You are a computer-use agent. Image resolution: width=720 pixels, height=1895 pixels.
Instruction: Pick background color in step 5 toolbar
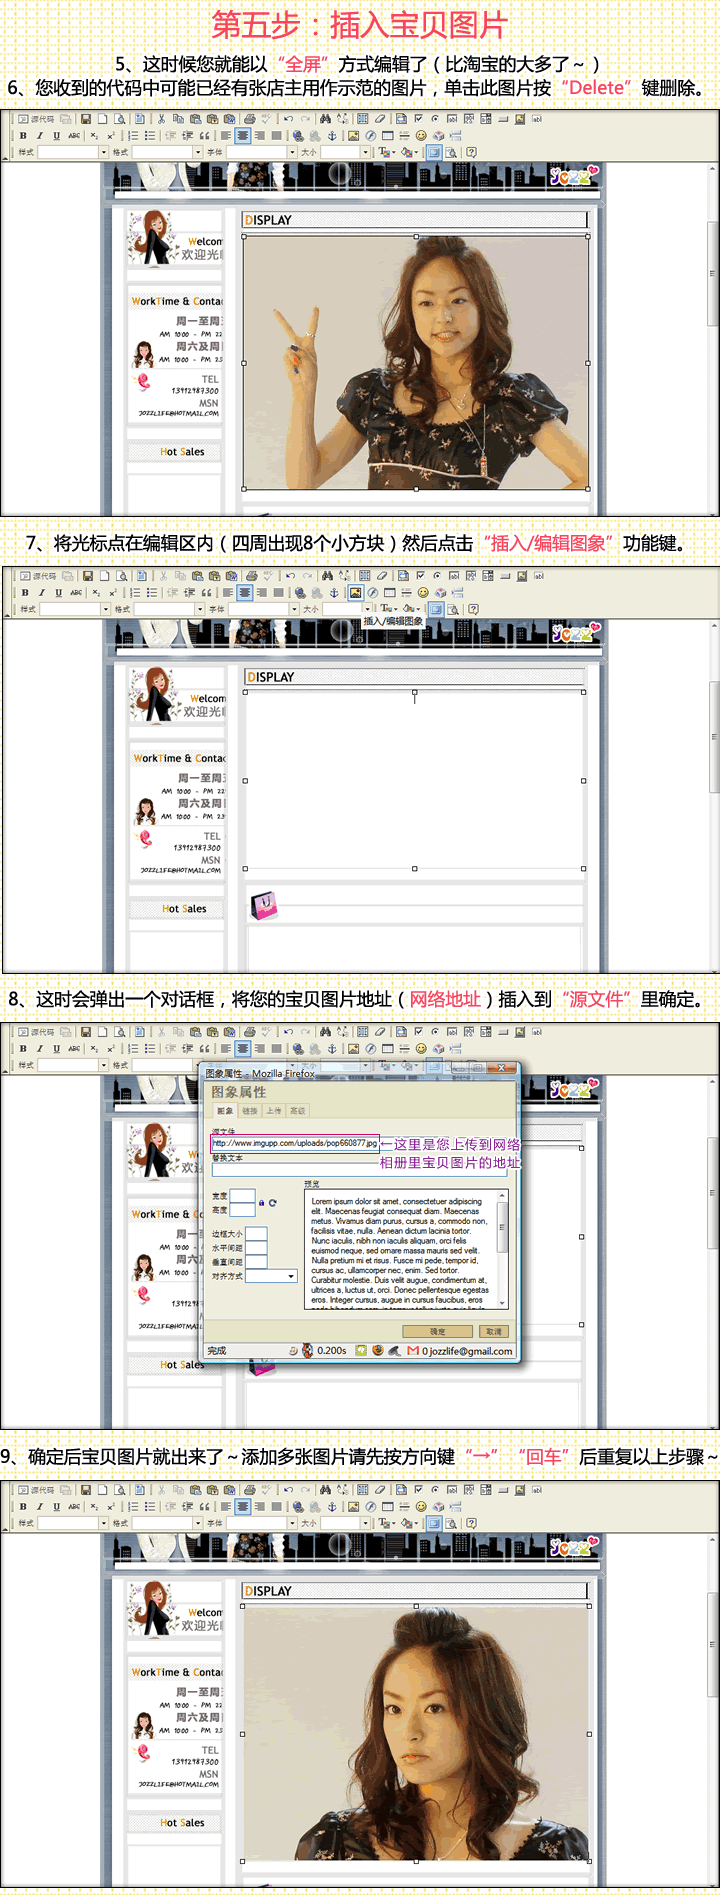click(407, 151)
